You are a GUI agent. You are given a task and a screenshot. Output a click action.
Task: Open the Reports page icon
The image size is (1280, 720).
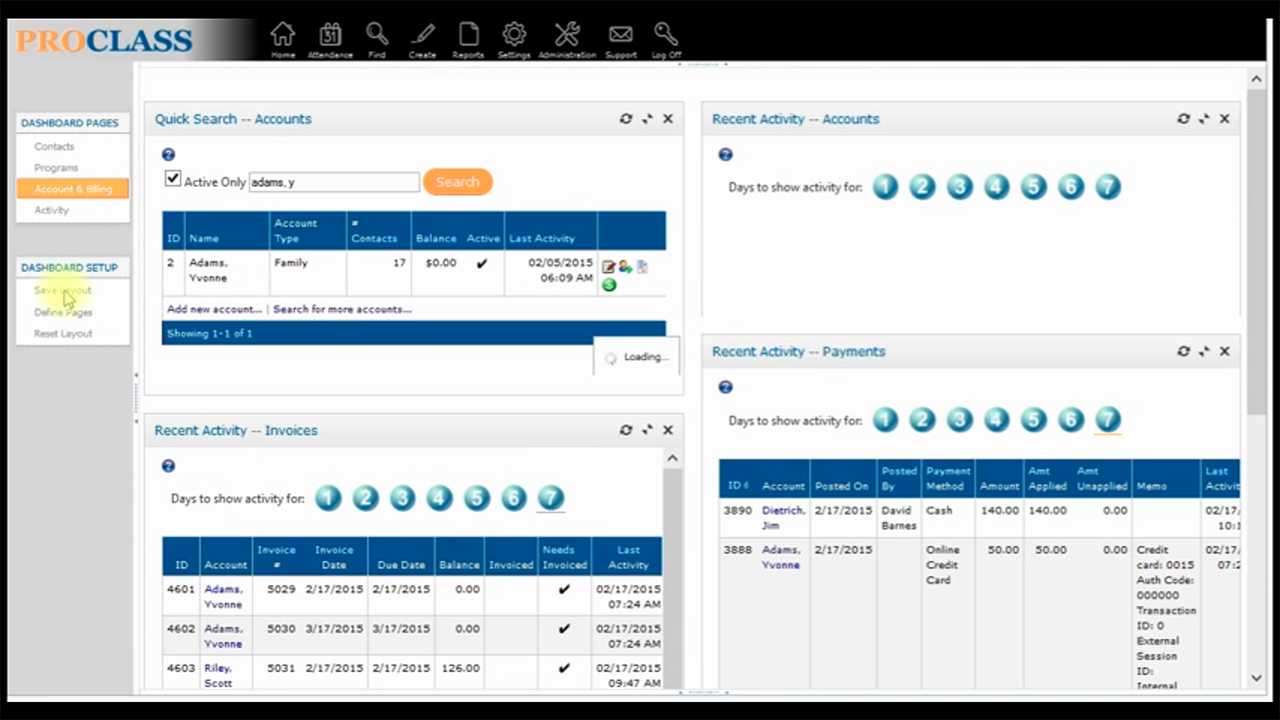pyautogui.click(x=468, y=39)
